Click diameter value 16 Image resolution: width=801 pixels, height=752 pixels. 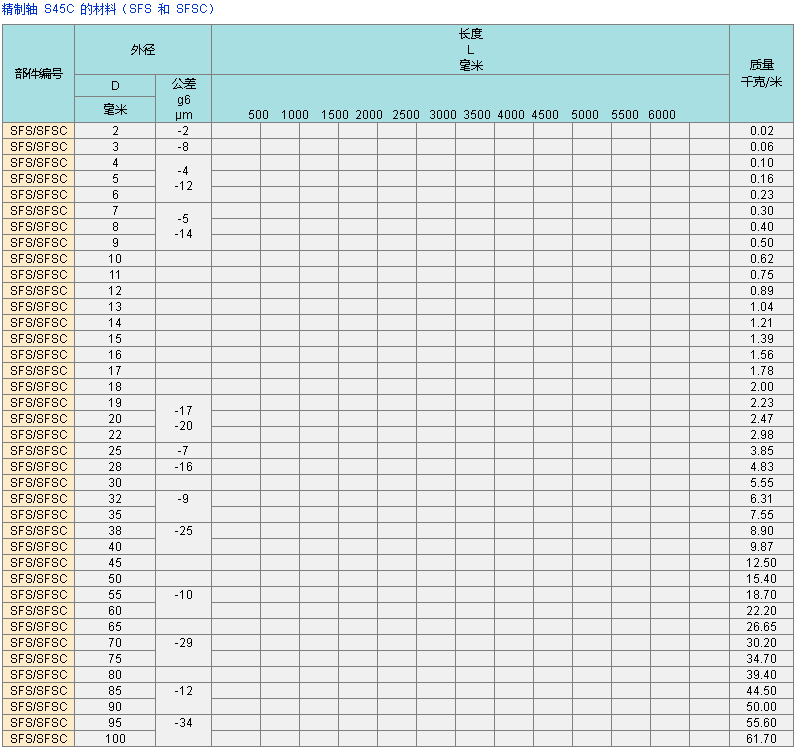115,355
